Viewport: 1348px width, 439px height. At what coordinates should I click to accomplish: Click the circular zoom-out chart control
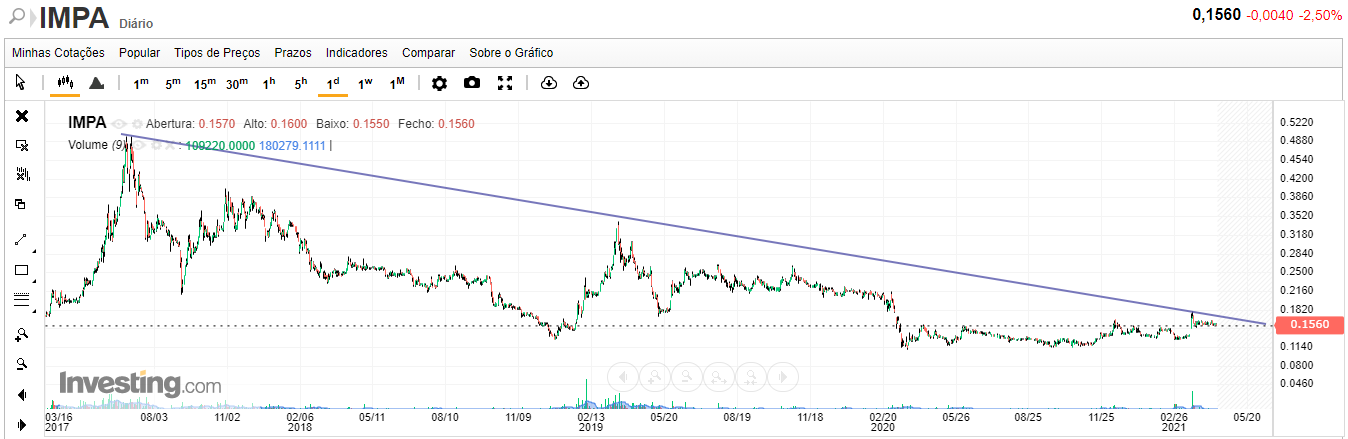686,376
